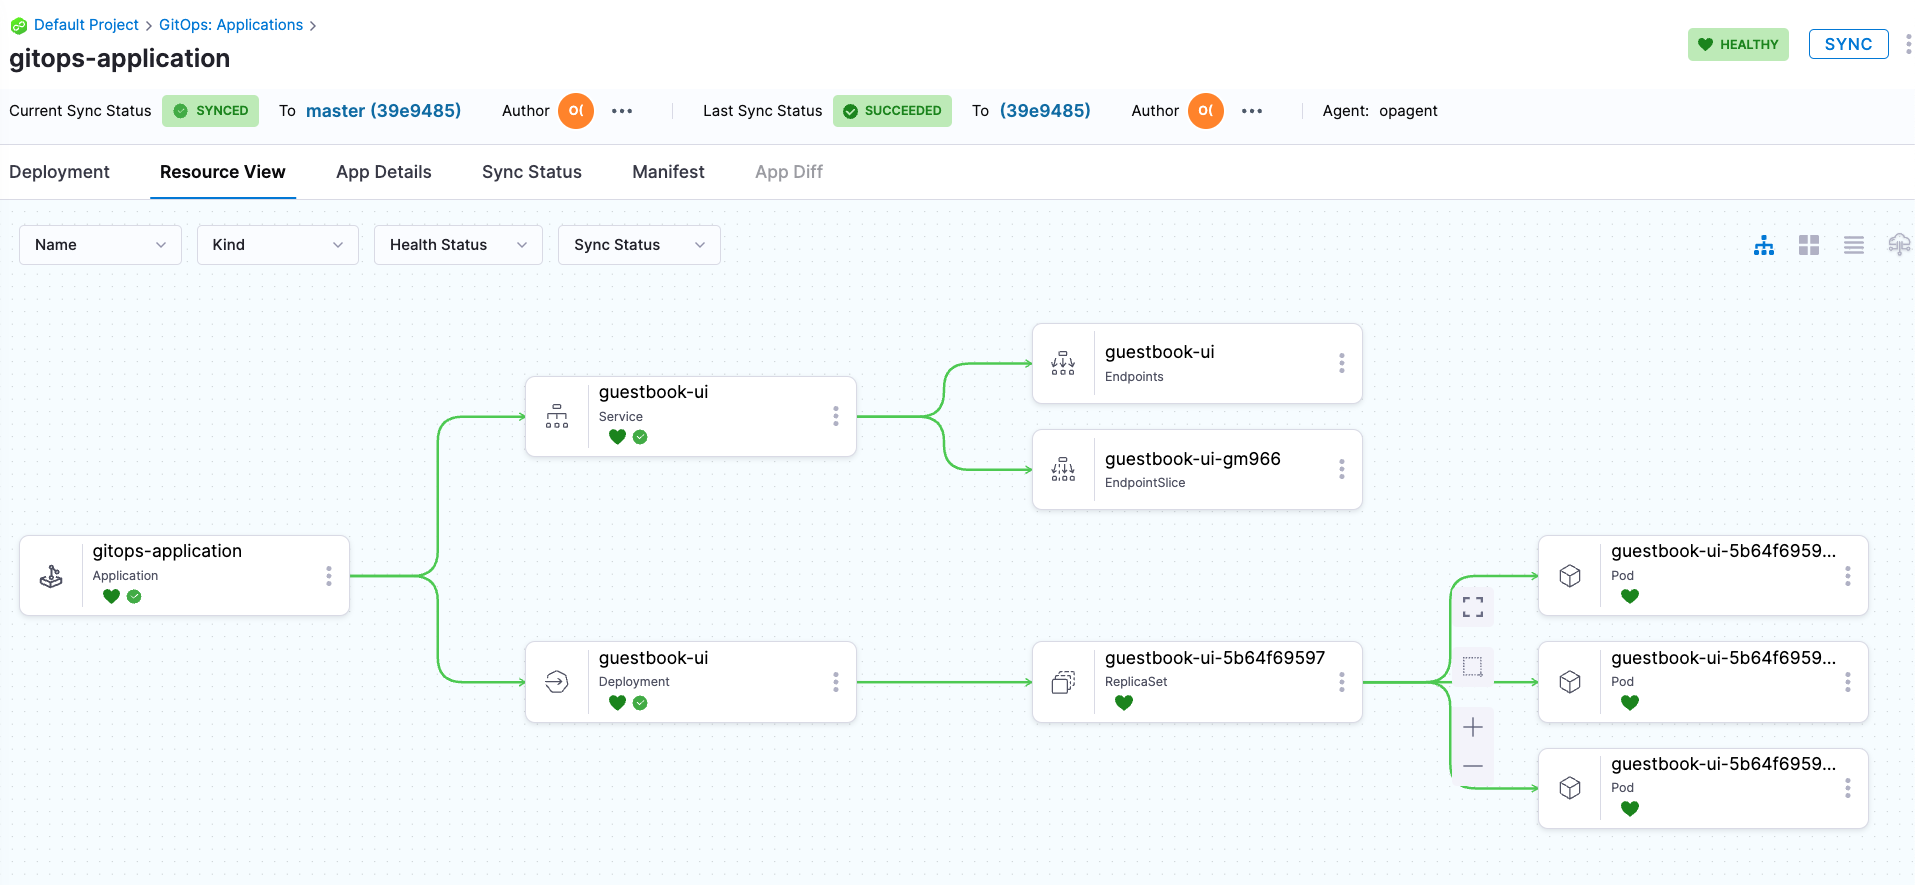
Task: Expand the Kind filter dropdown
Action: 277,245
